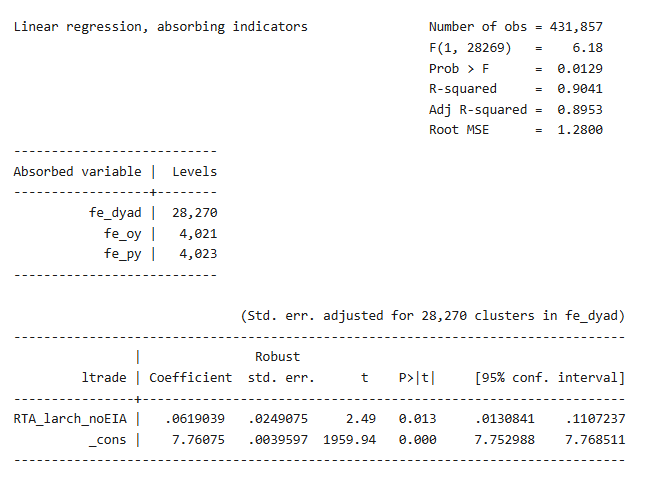
Task: Click the Adj R-squared value 0.8953
Action: click(580, 109)
